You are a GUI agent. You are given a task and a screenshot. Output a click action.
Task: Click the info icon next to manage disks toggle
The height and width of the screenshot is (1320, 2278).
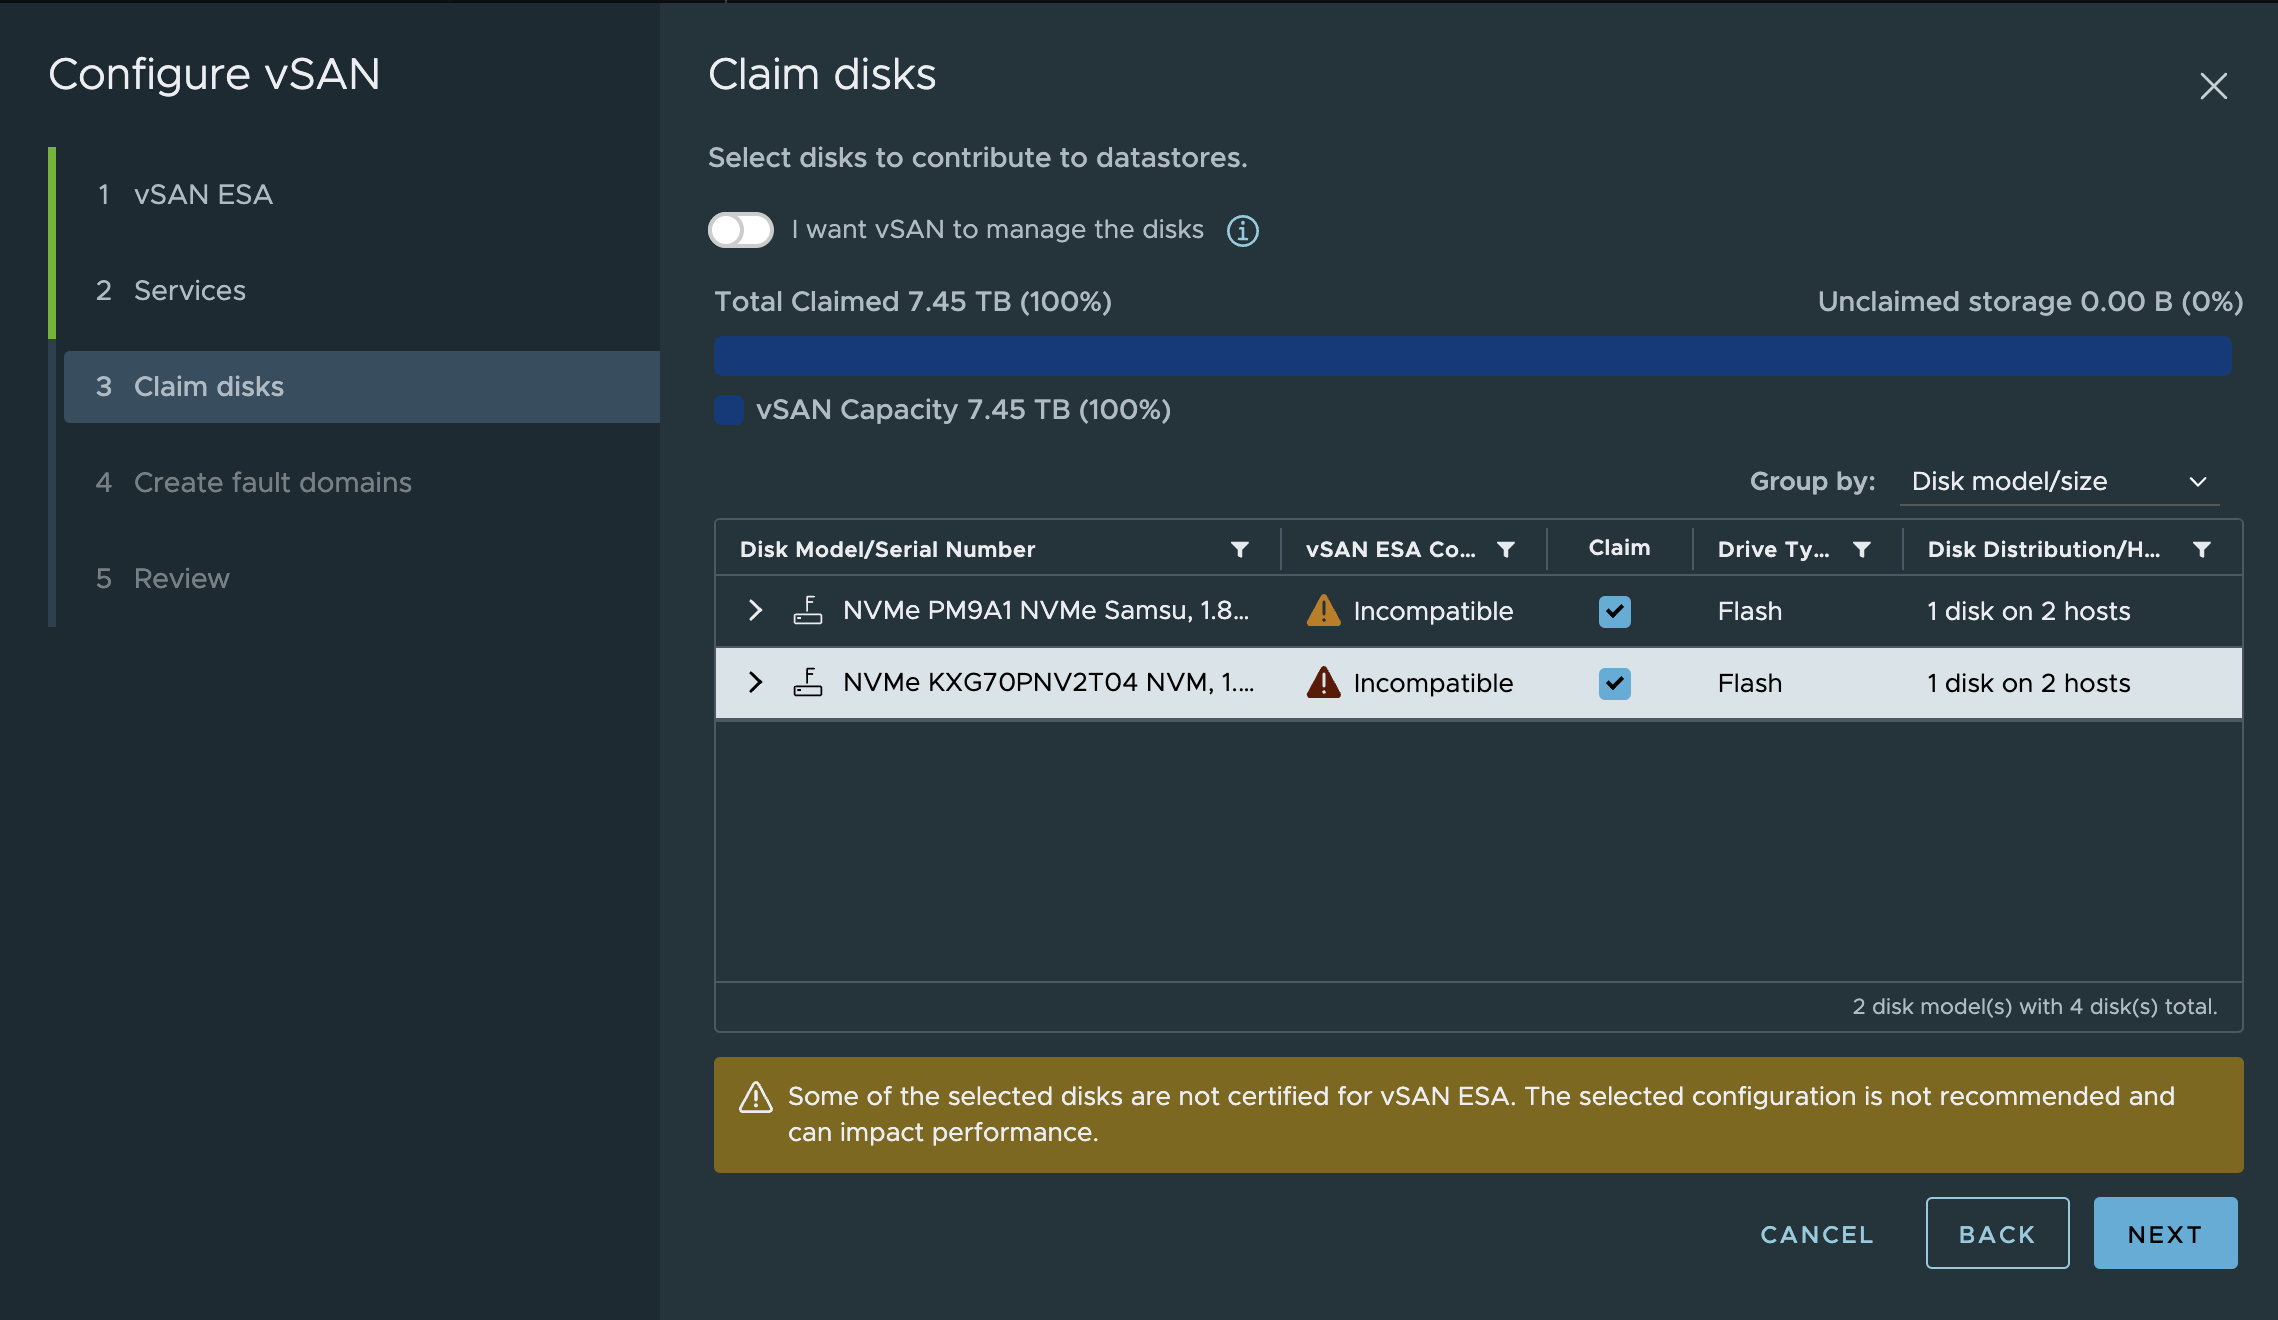click(x=1241, y=228)
